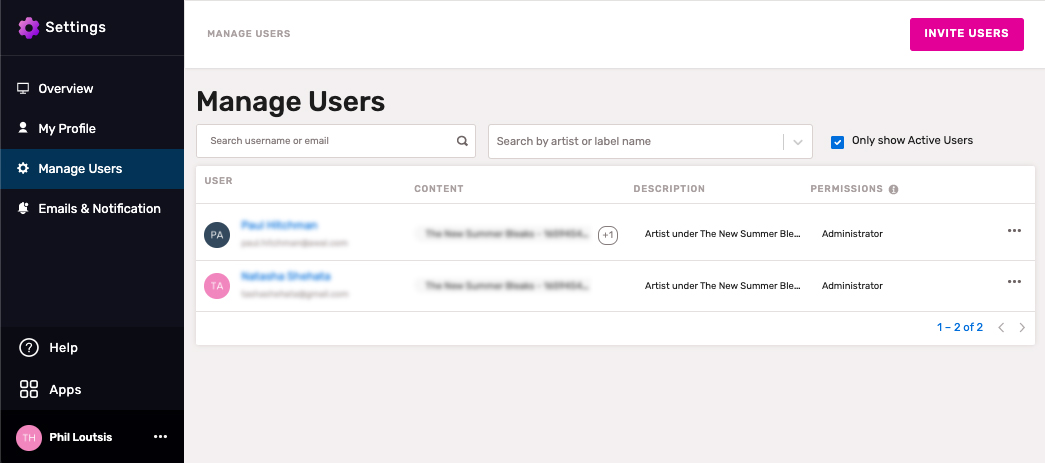Click the Permissions info icon

tap(893, 189)
